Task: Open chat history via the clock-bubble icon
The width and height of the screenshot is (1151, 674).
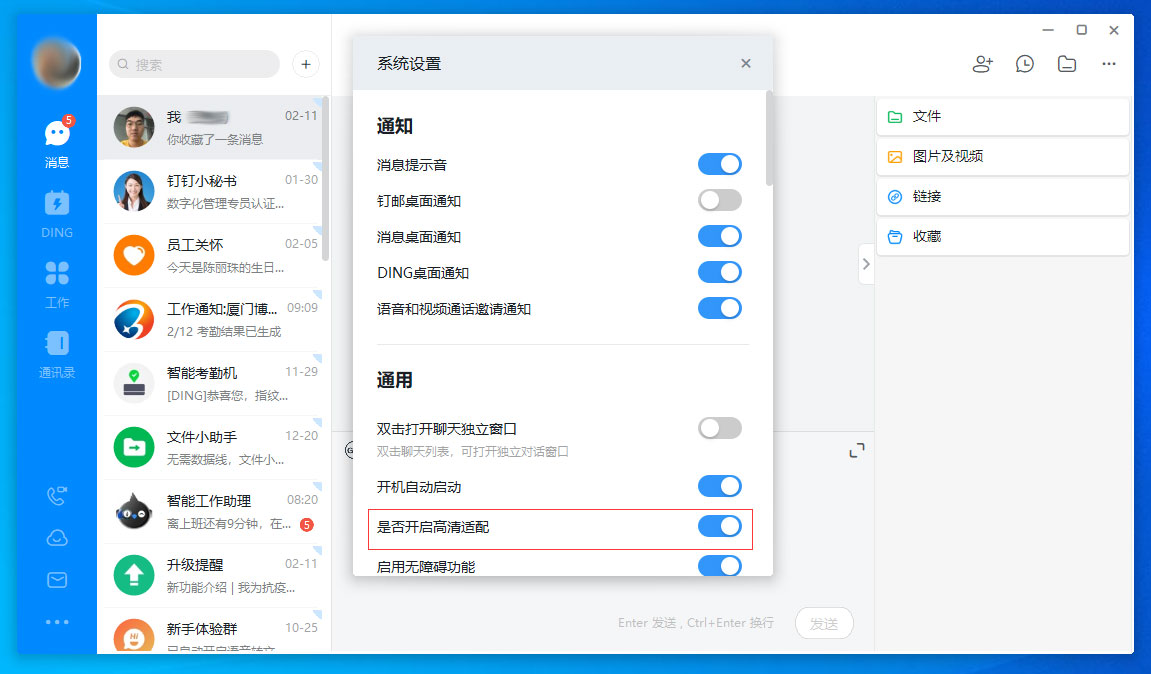Action: (x=1024, y=63)
